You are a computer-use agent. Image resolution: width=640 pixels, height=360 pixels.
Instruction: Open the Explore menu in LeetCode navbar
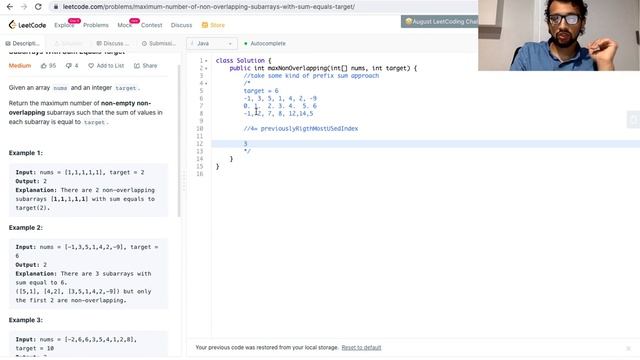pos(64,25)
